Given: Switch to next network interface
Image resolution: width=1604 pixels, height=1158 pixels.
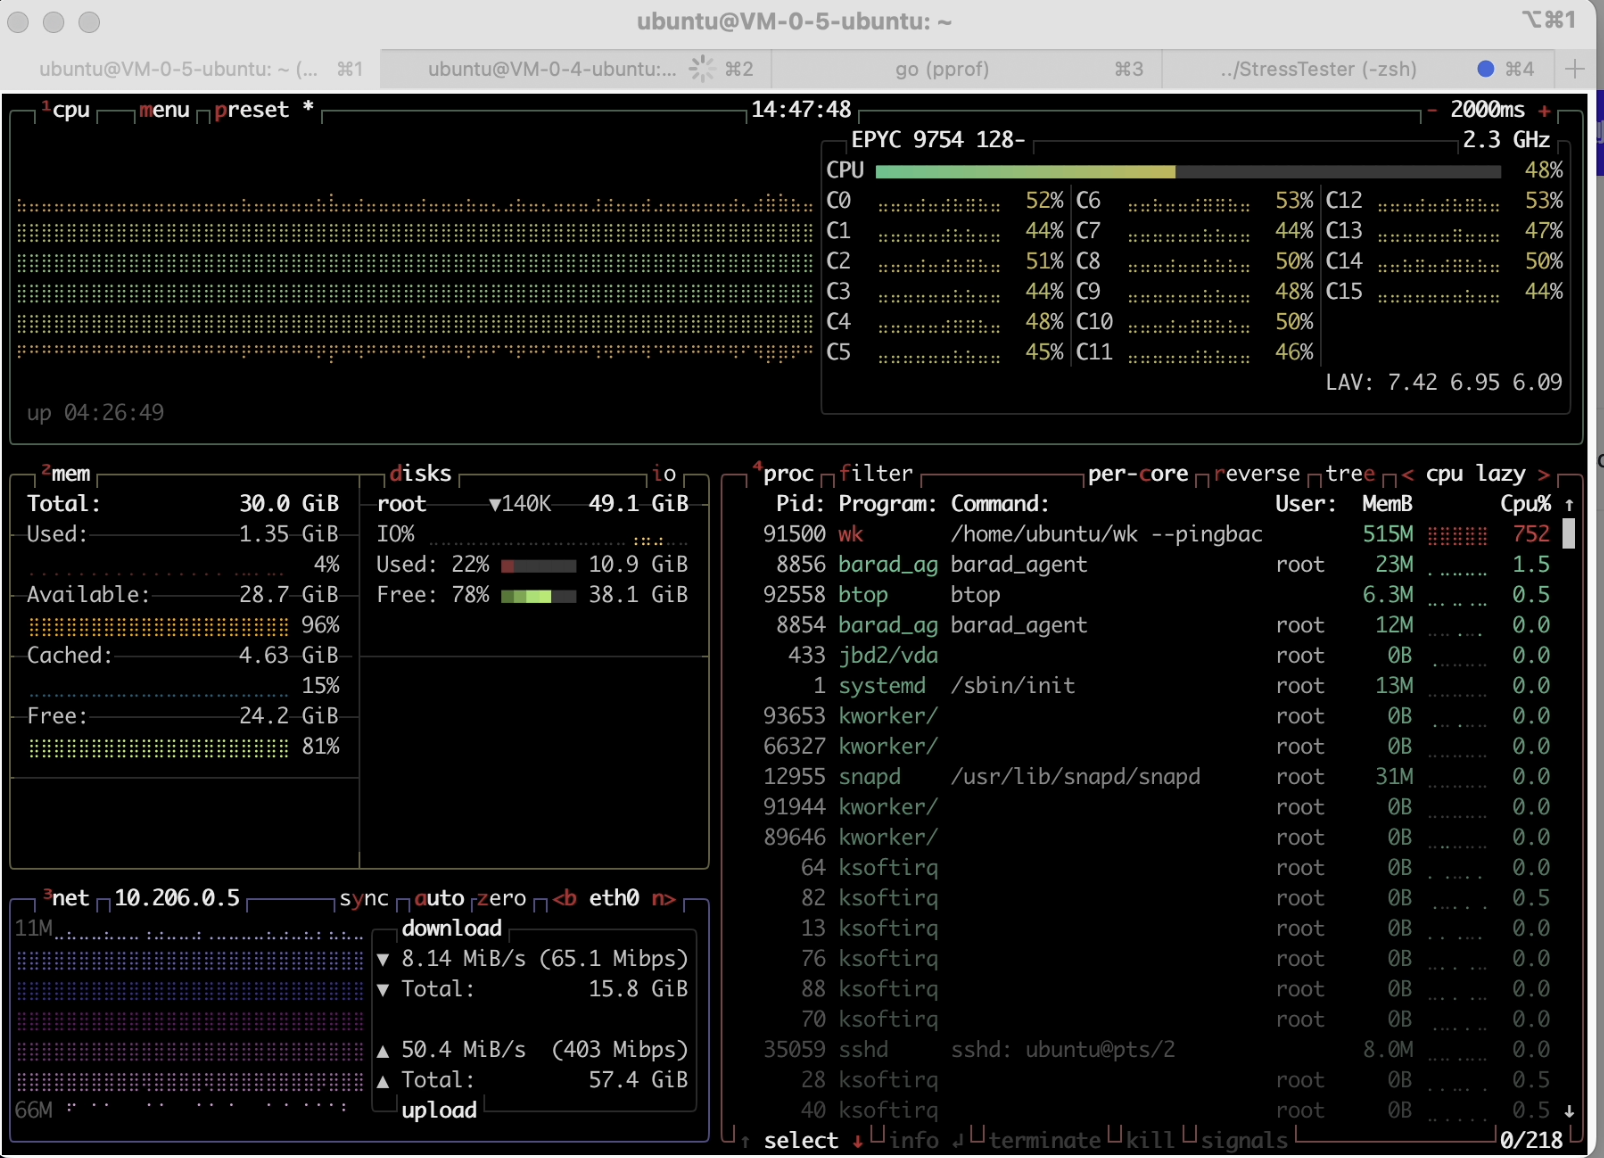Looking at the screenshot, I should (x=663, y=898).
